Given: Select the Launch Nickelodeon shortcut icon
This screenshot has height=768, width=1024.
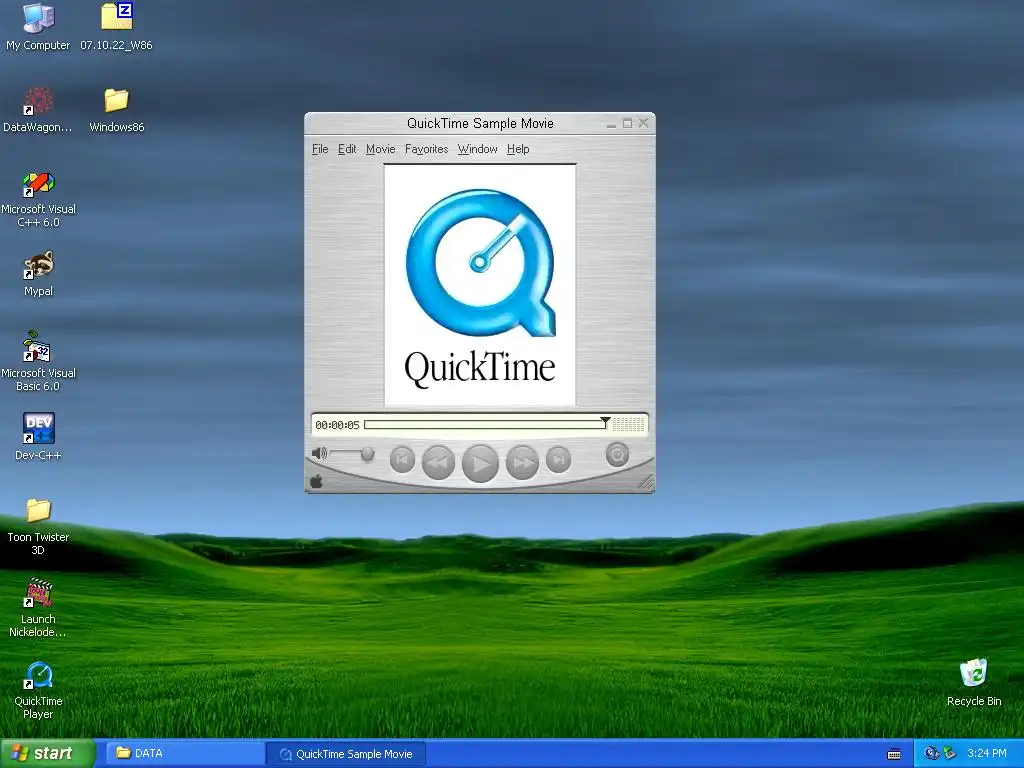Looking at the screenshot, I should 38,607.
